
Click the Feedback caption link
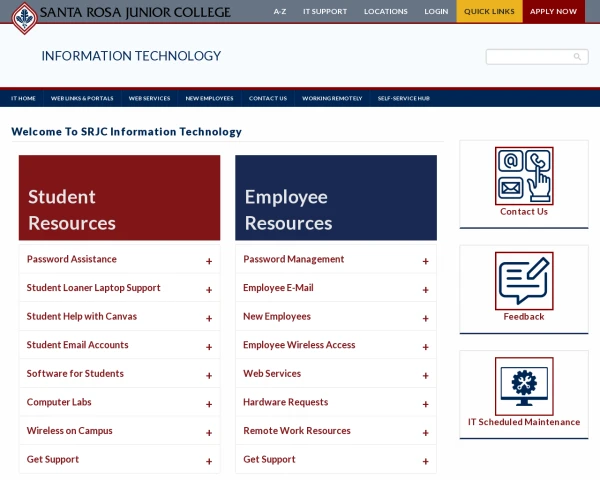pyautogui.click(x=524, y=317)
